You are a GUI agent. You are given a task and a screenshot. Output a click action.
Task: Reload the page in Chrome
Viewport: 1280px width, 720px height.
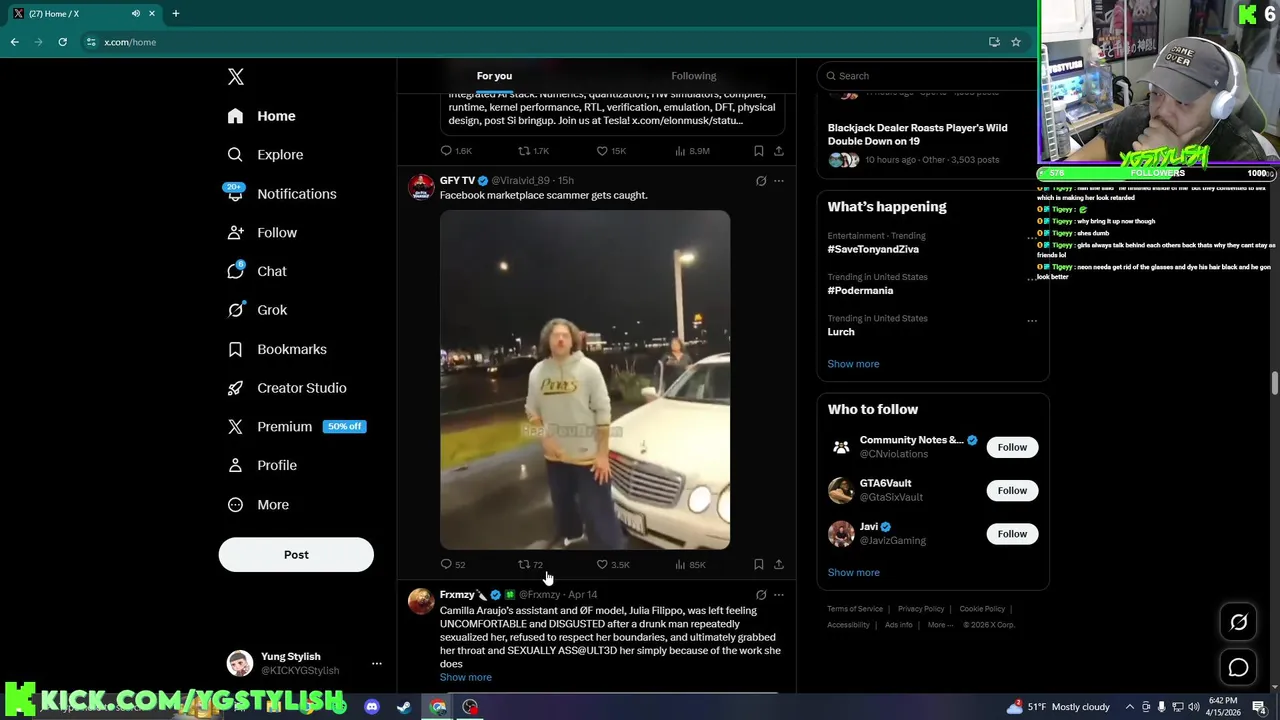coord(62,42)
